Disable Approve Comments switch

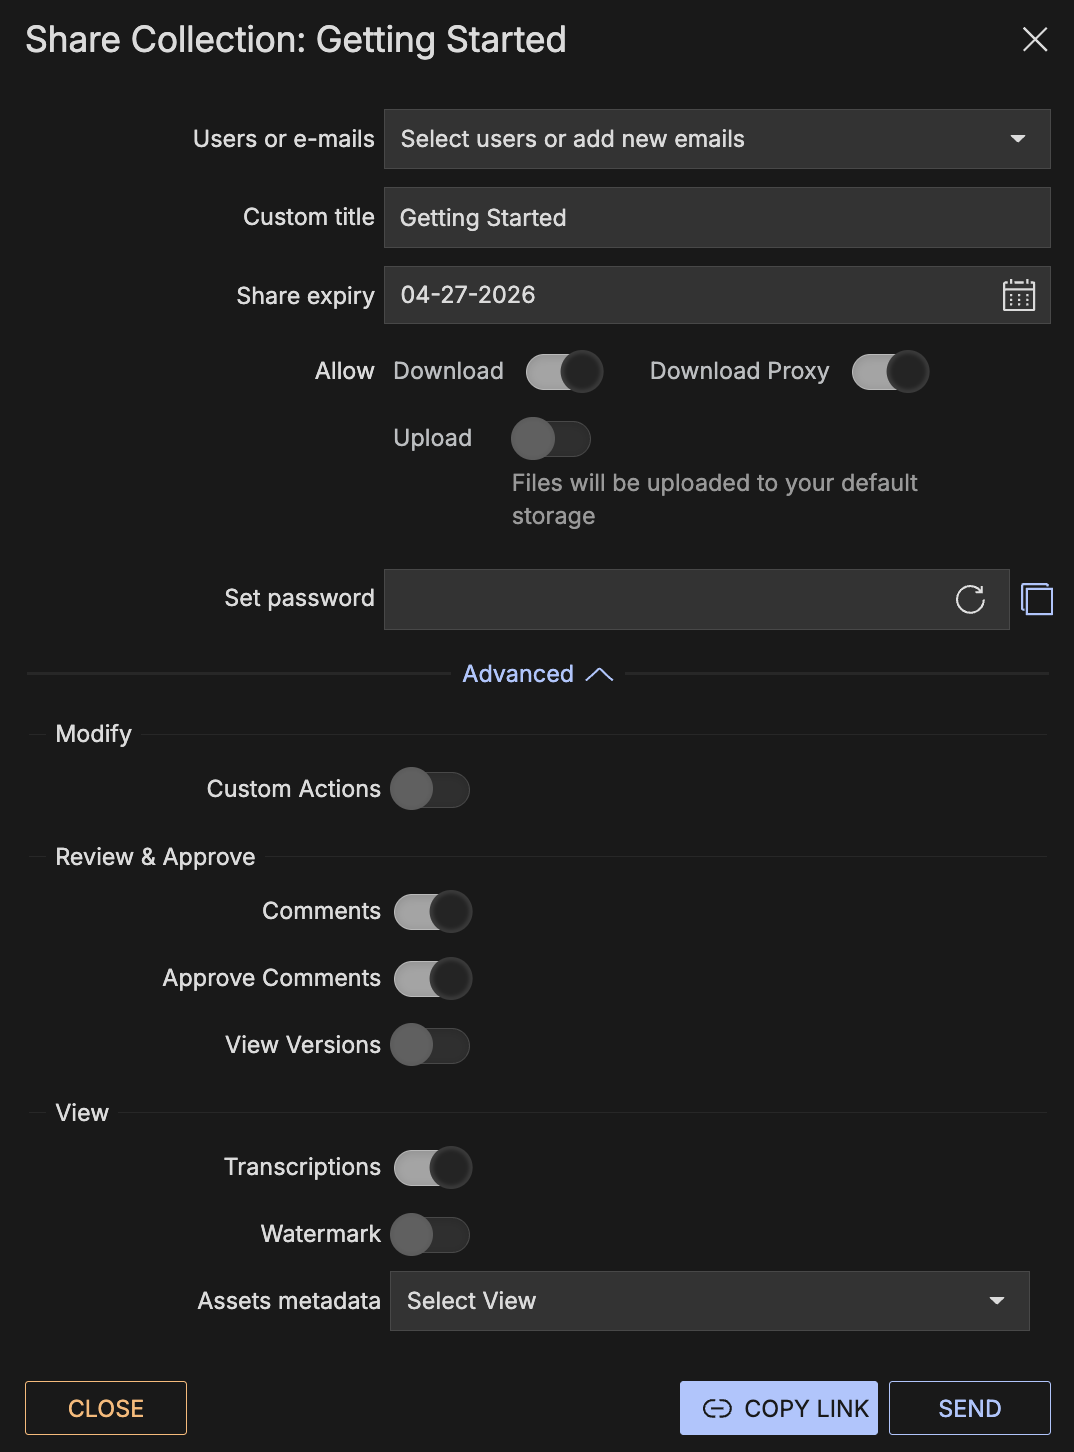tap(432, 979)
